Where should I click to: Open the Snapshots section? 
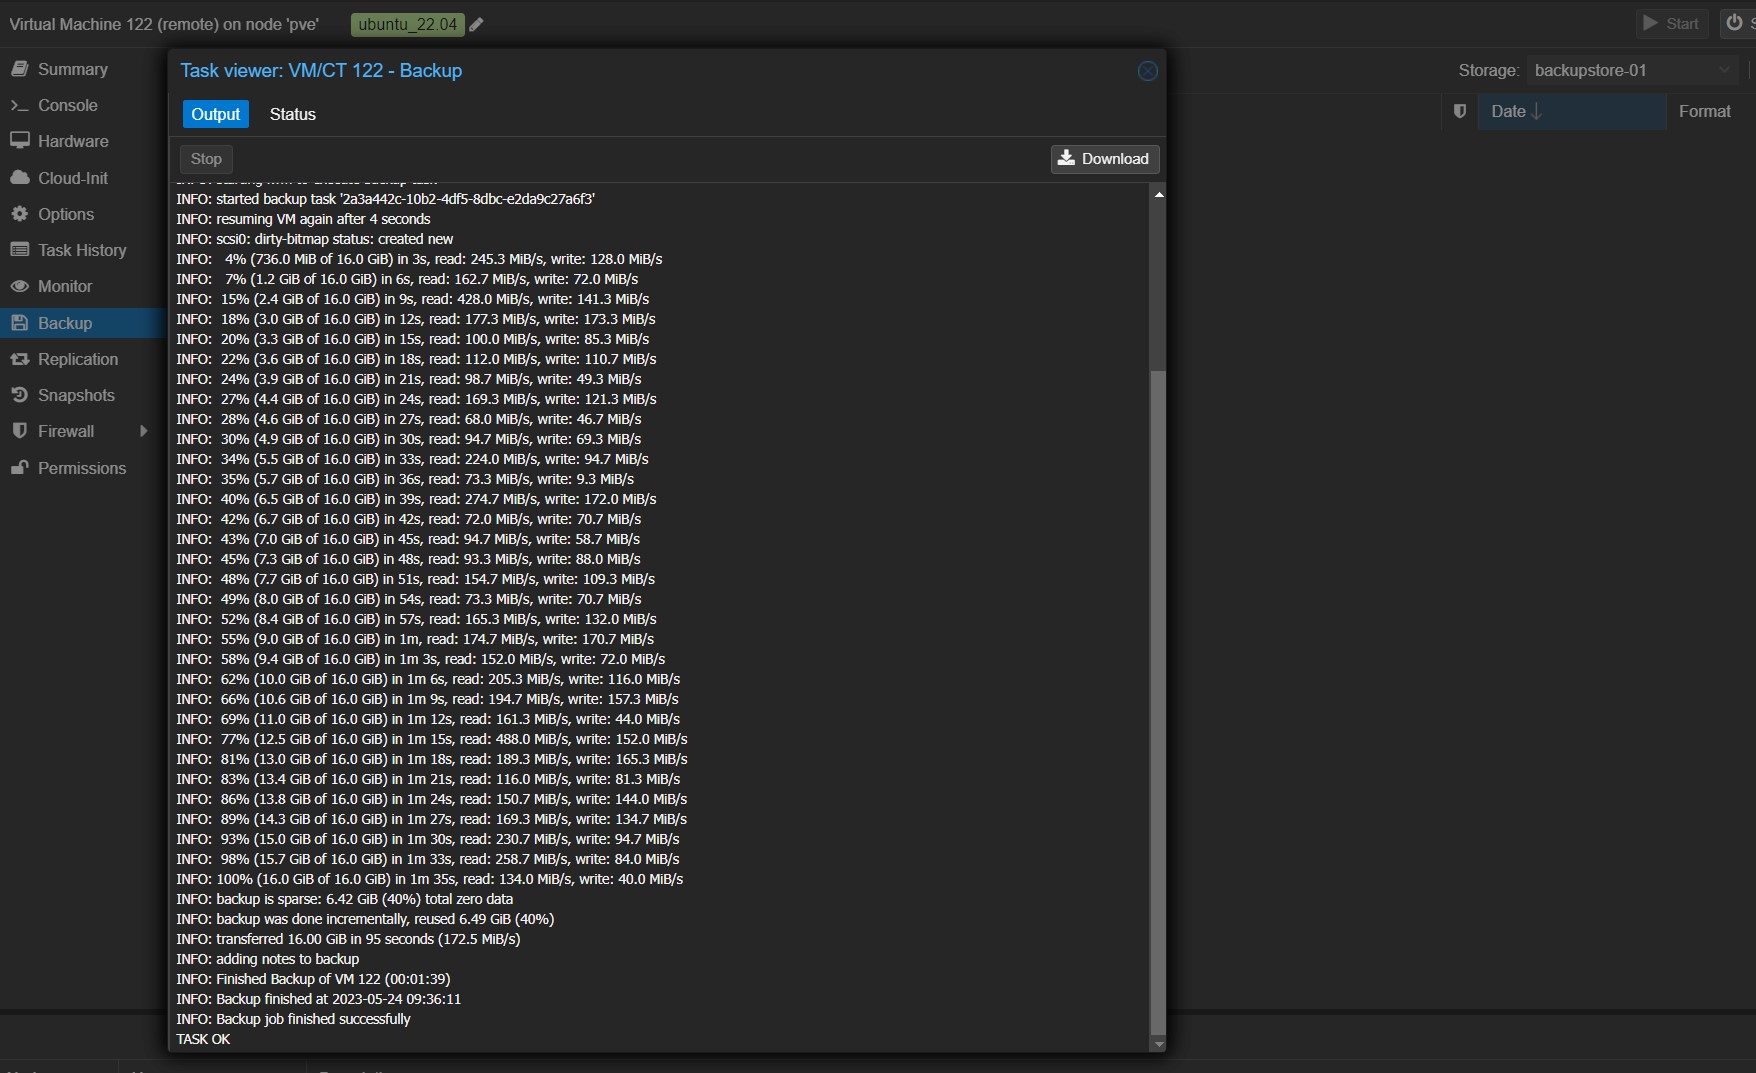(76, 395)
